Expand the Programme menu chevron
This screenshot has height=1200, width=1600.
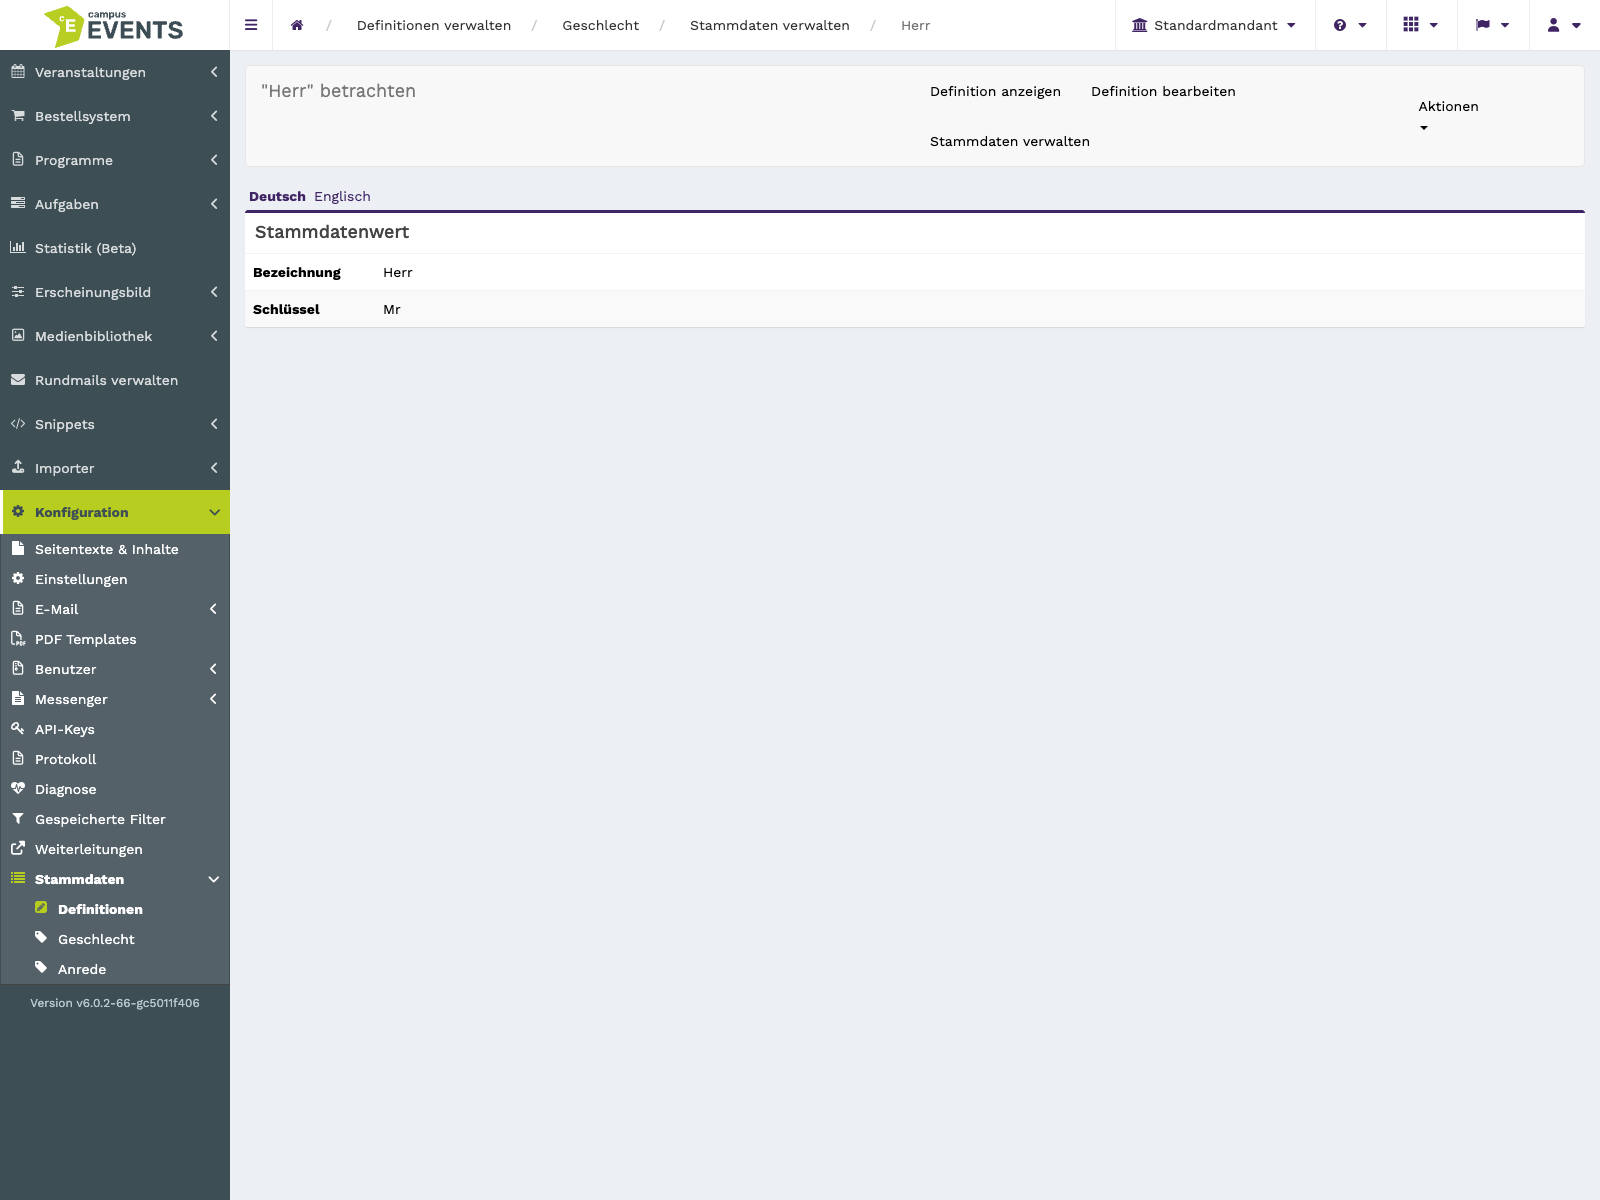click(214, 160)
